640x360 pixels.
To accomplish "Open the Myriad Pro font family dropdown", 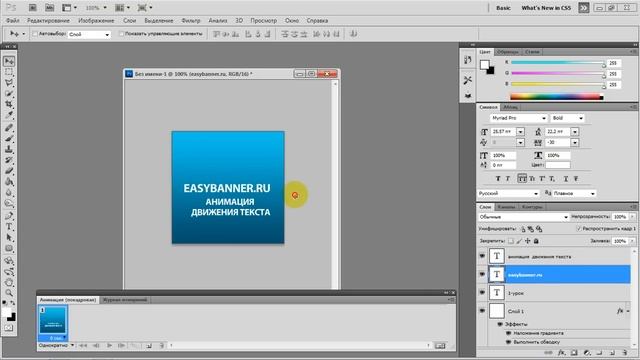I will [518, 118].
